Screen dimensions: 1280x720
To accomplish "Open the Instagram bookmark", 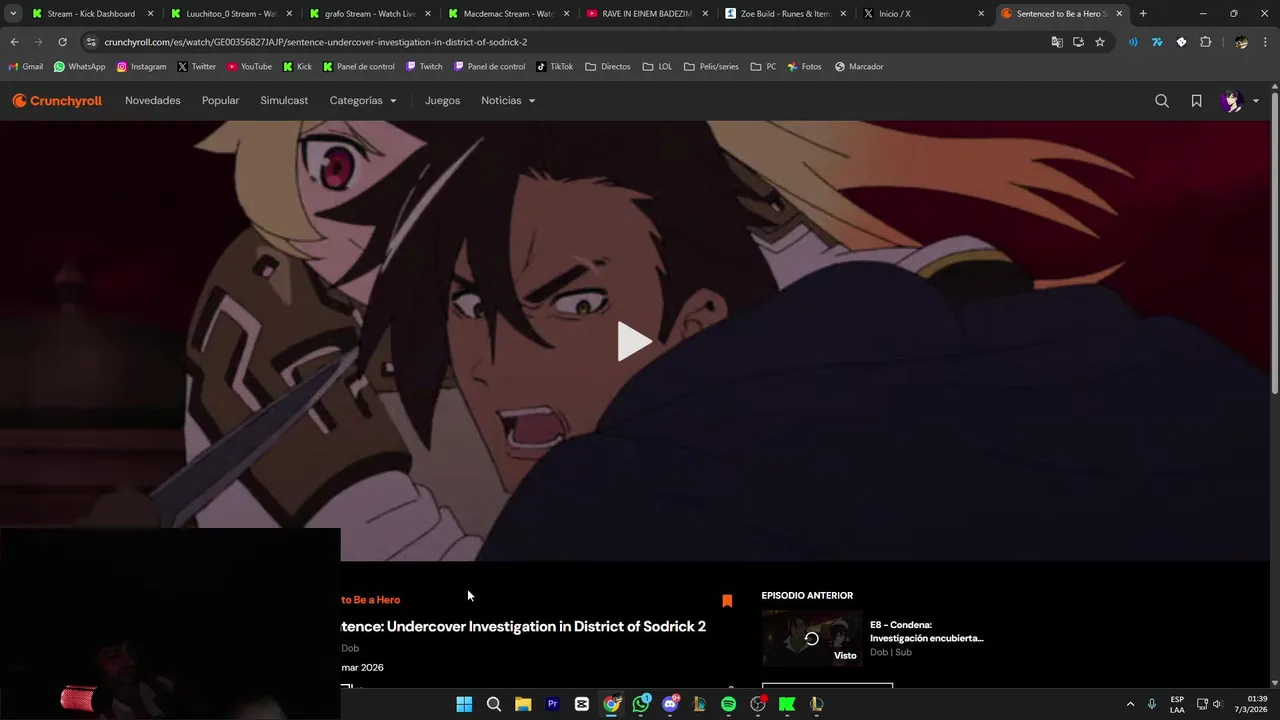I will (x=141, y=67).
